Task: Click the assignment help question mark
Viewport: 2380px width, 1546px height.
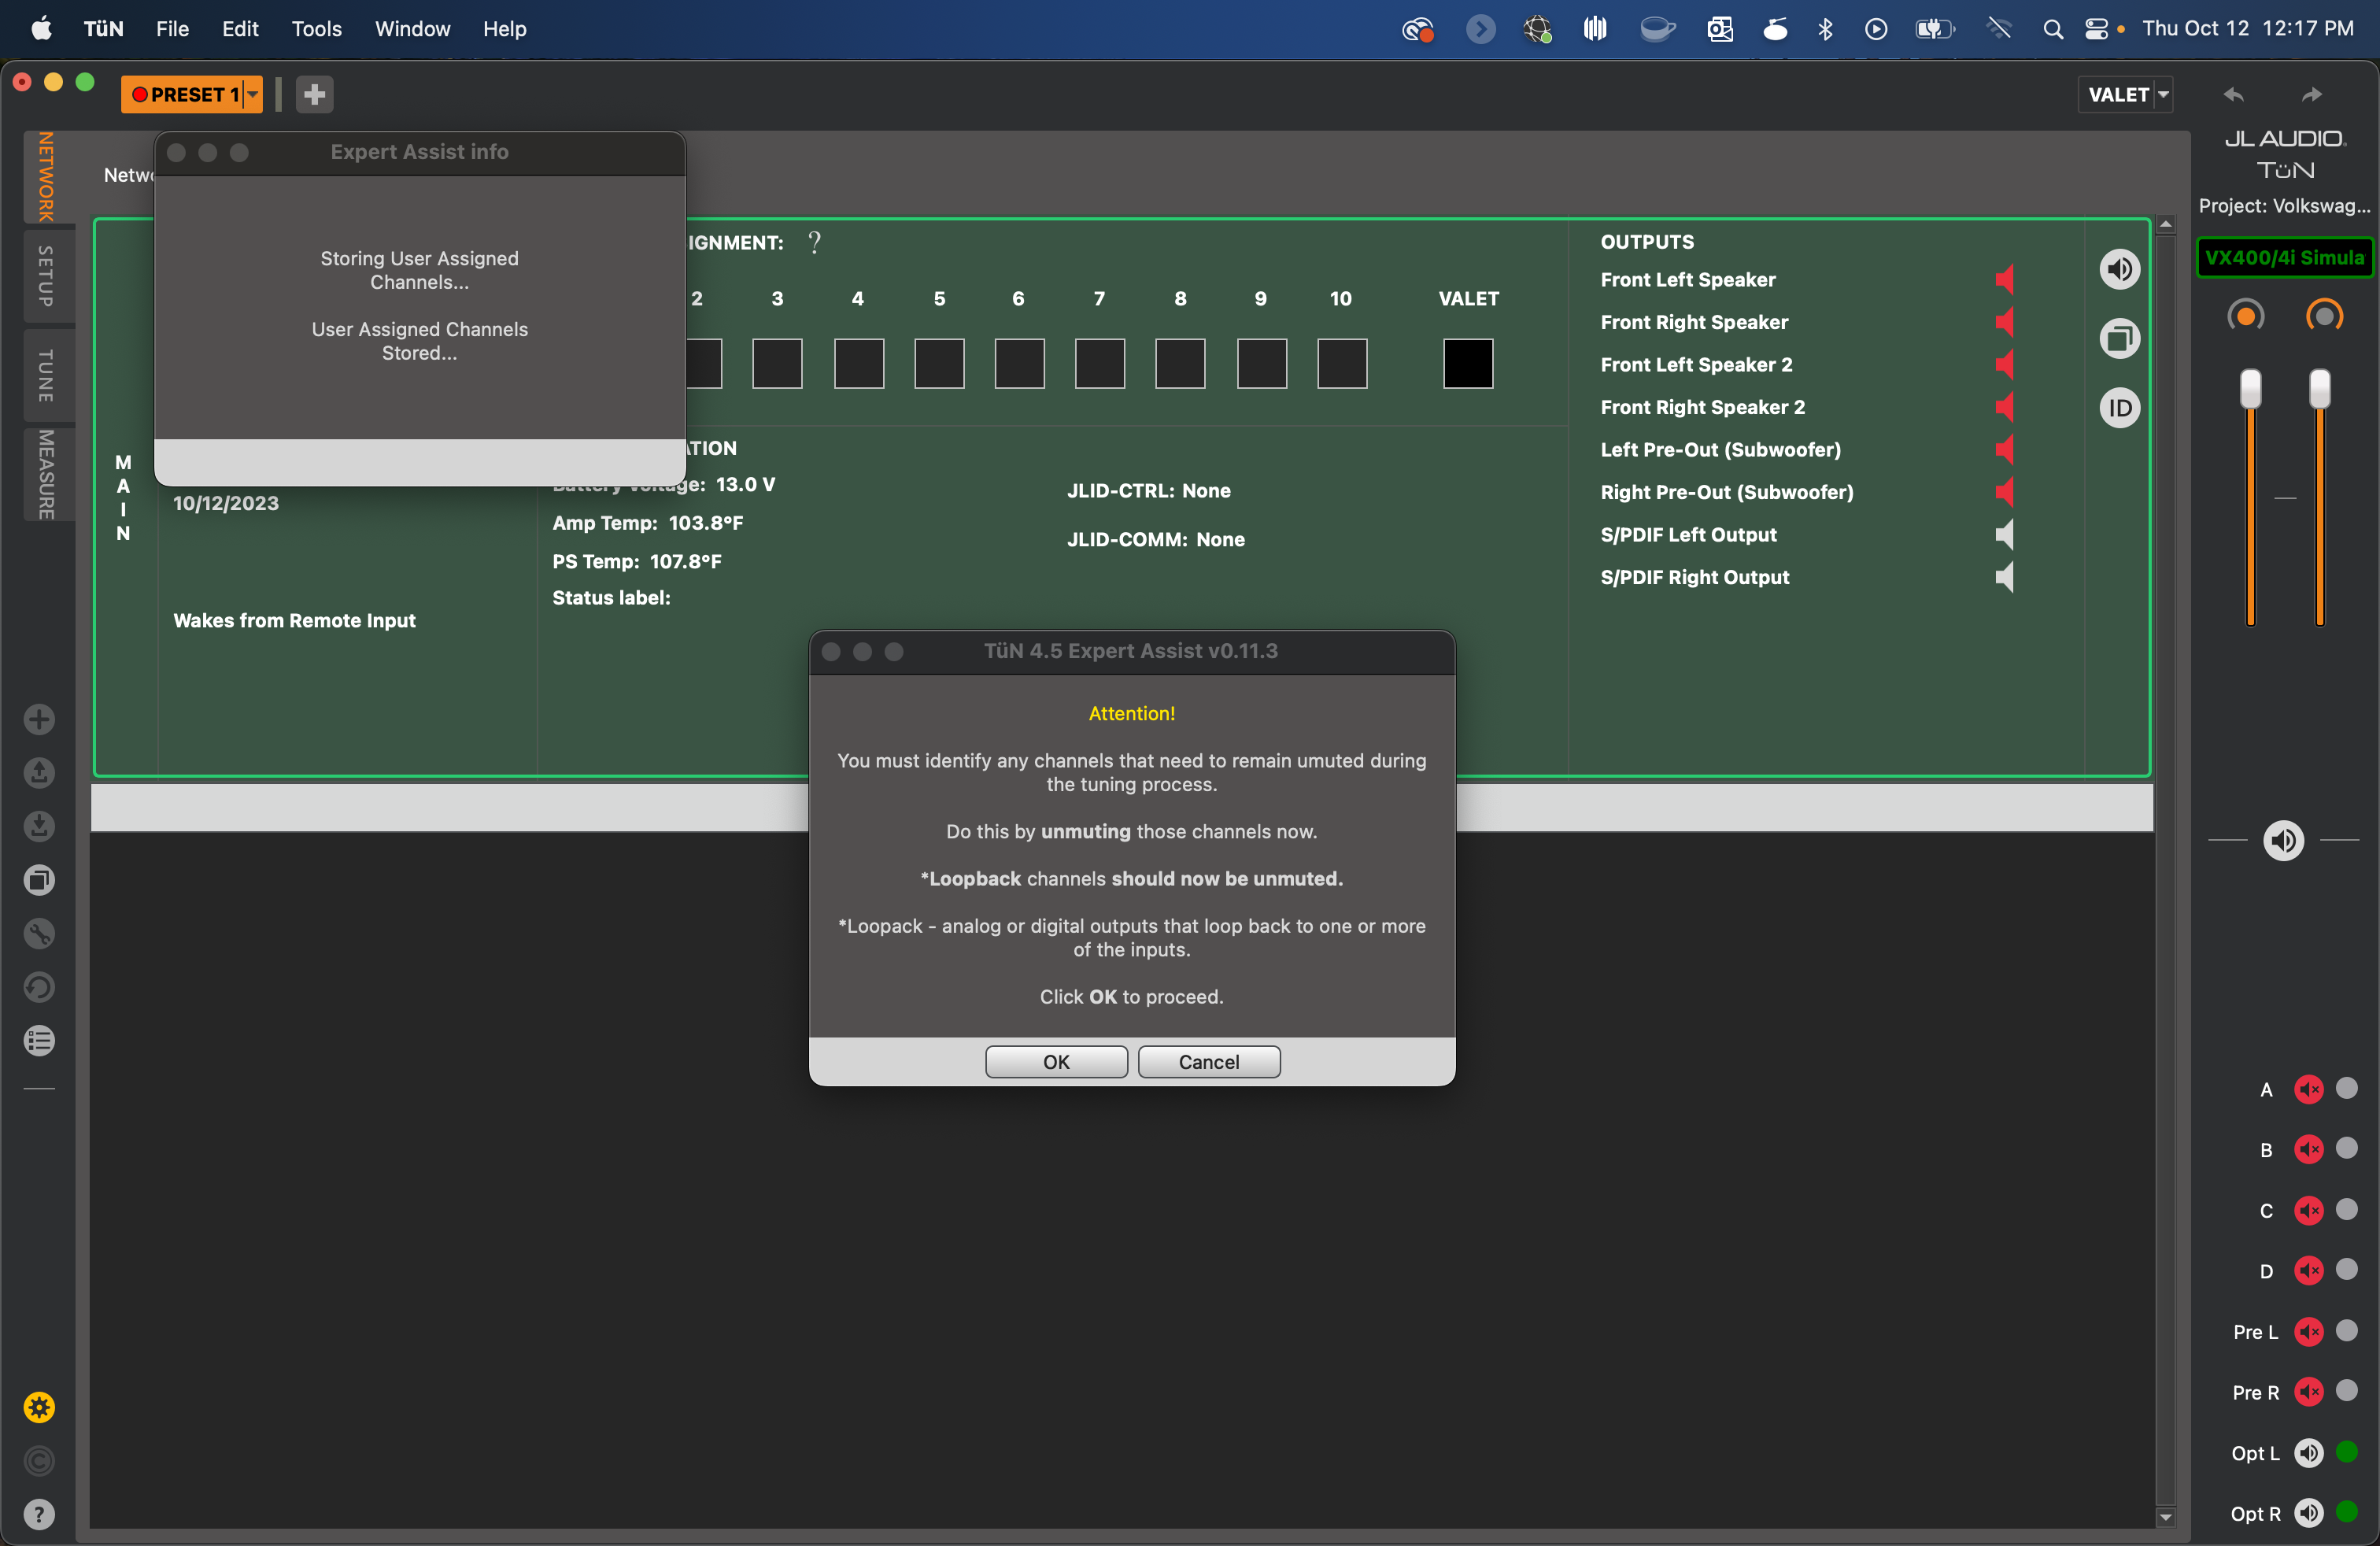Action: [814, 242]
